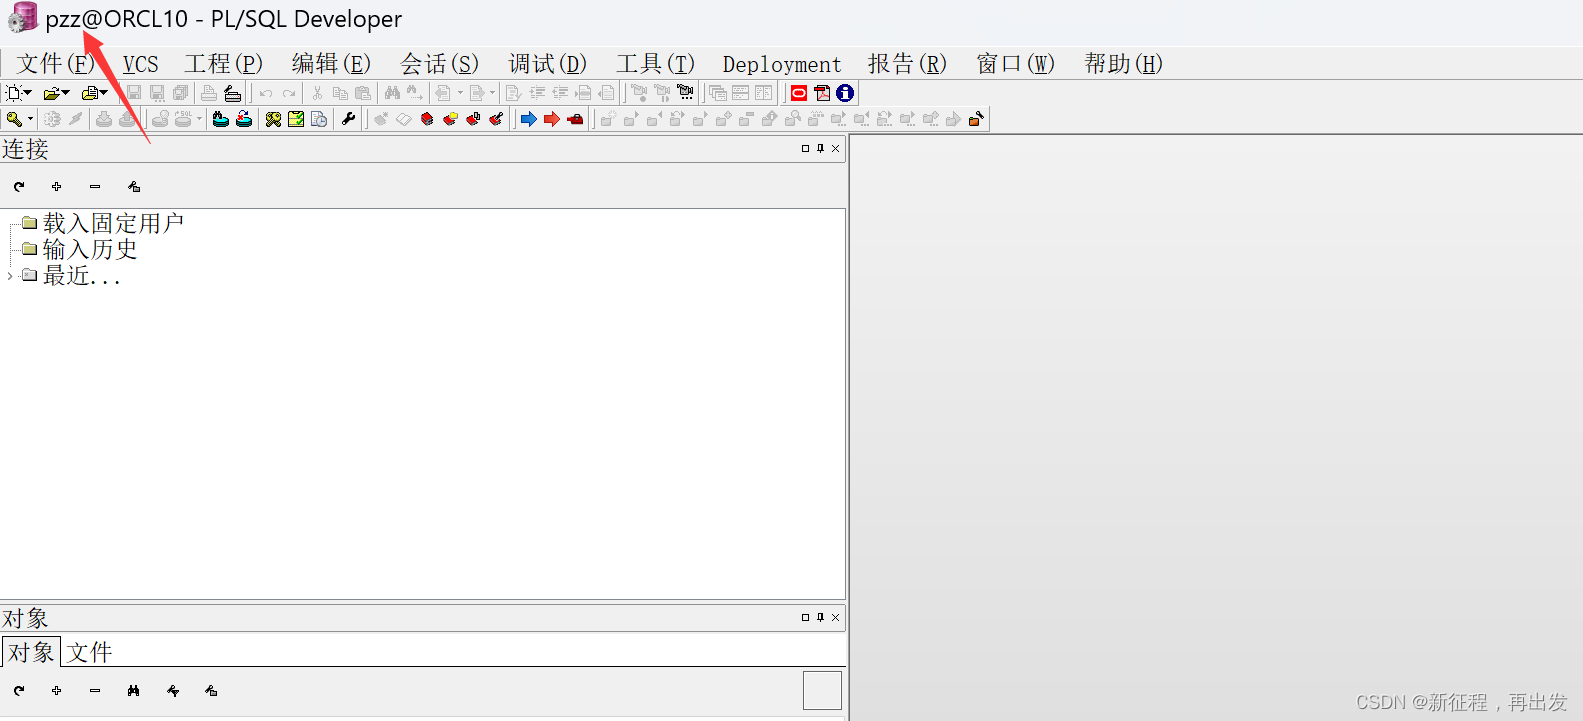The image size is (1583, 721).
Task: Click the blue right arrow icon
Action: [x=529, y=119]
